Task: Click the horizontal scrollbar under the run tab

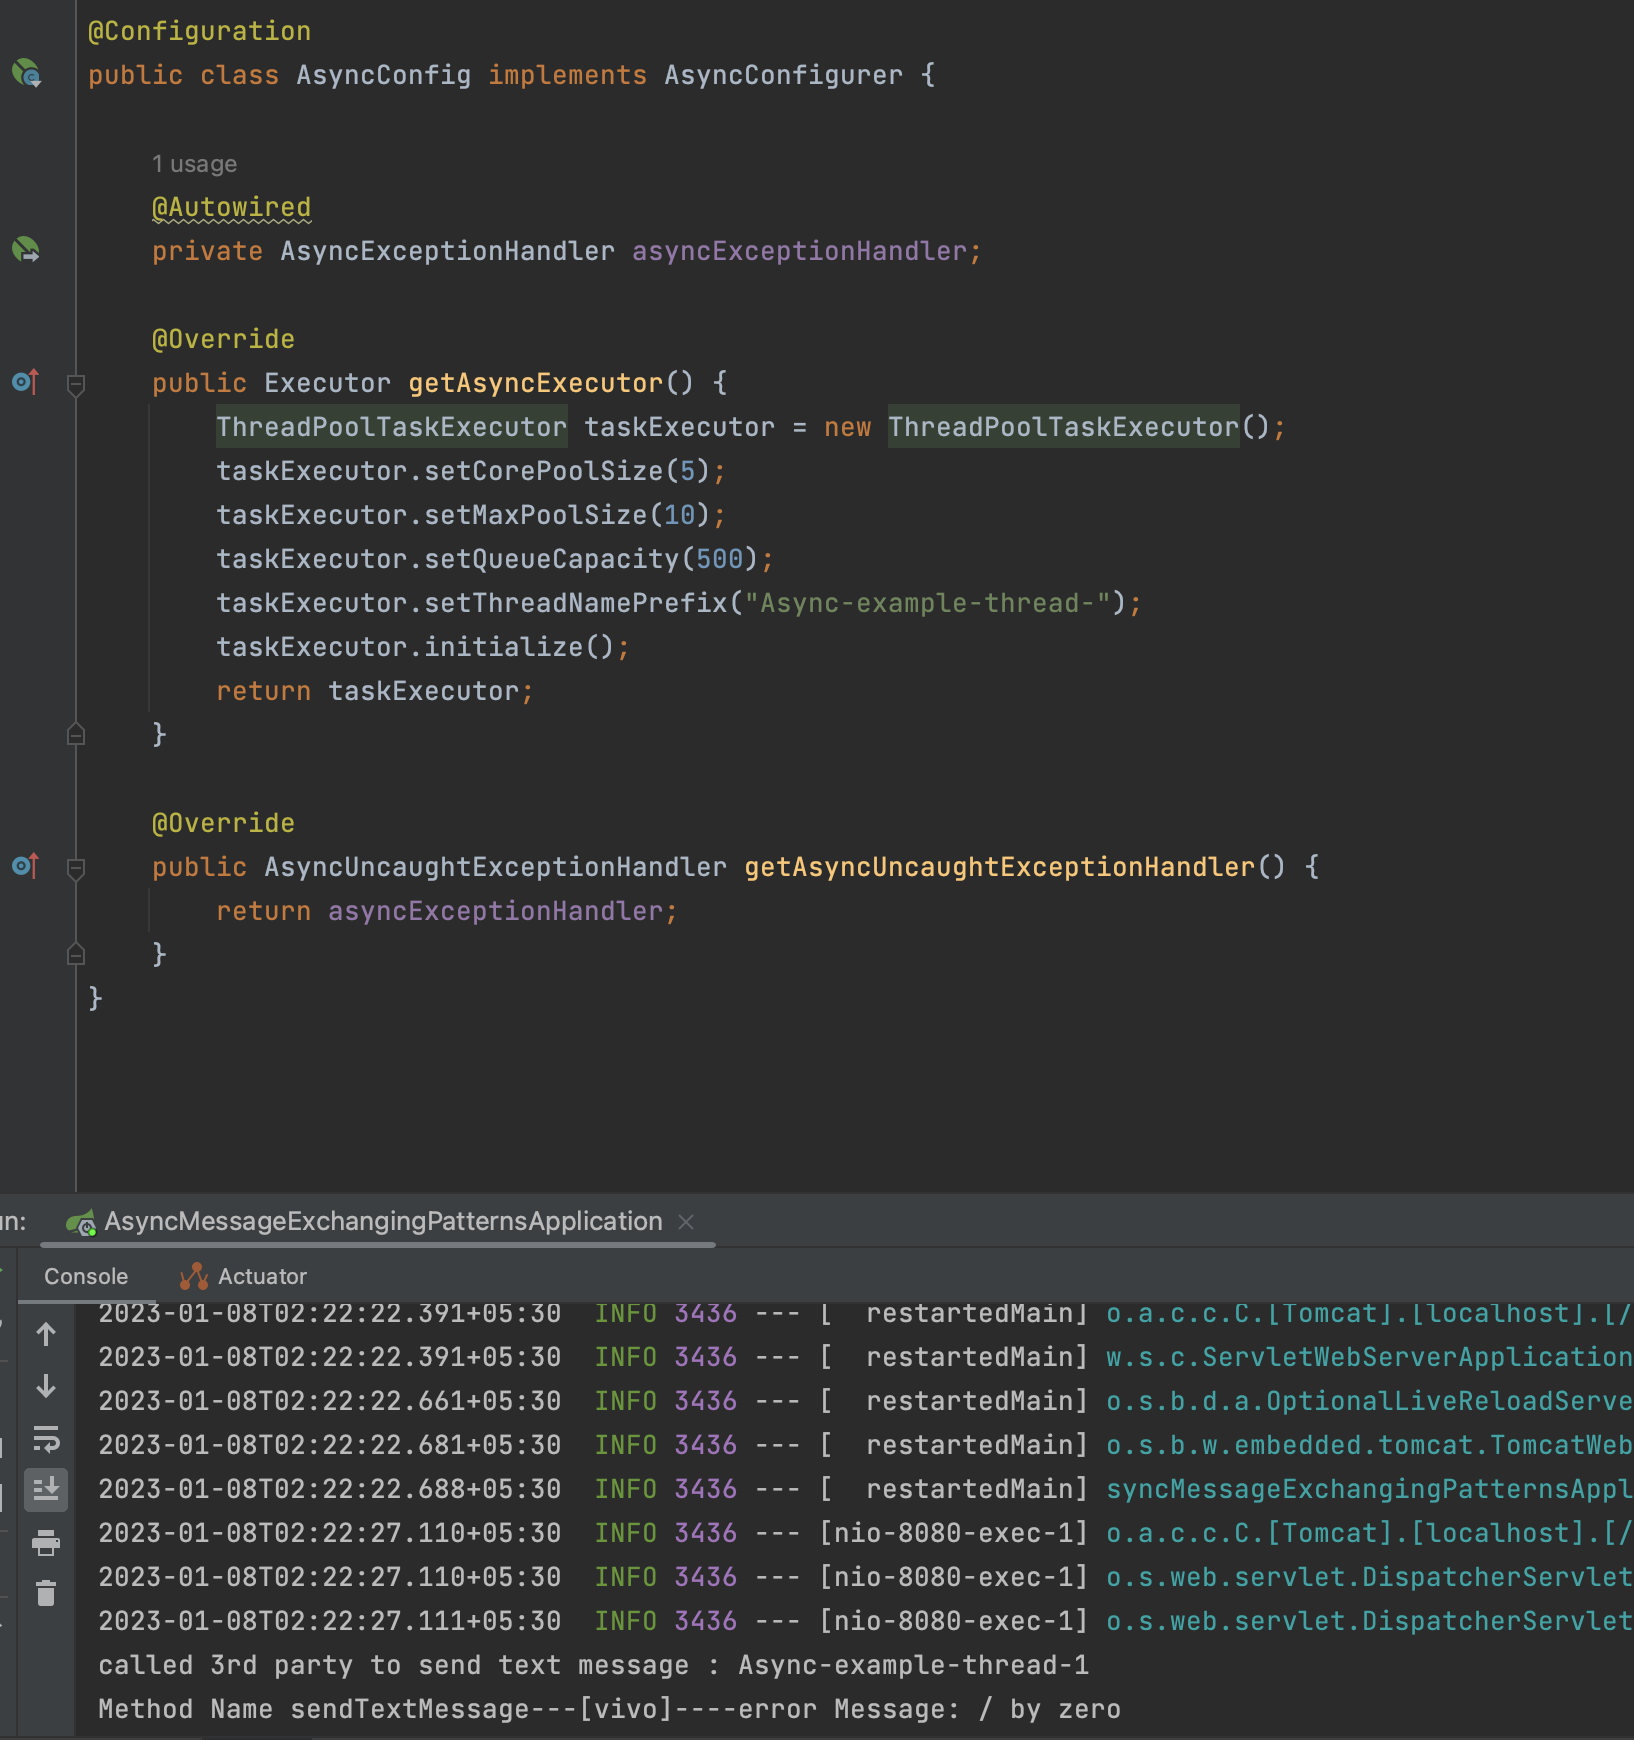Action: click(380, 1245)
